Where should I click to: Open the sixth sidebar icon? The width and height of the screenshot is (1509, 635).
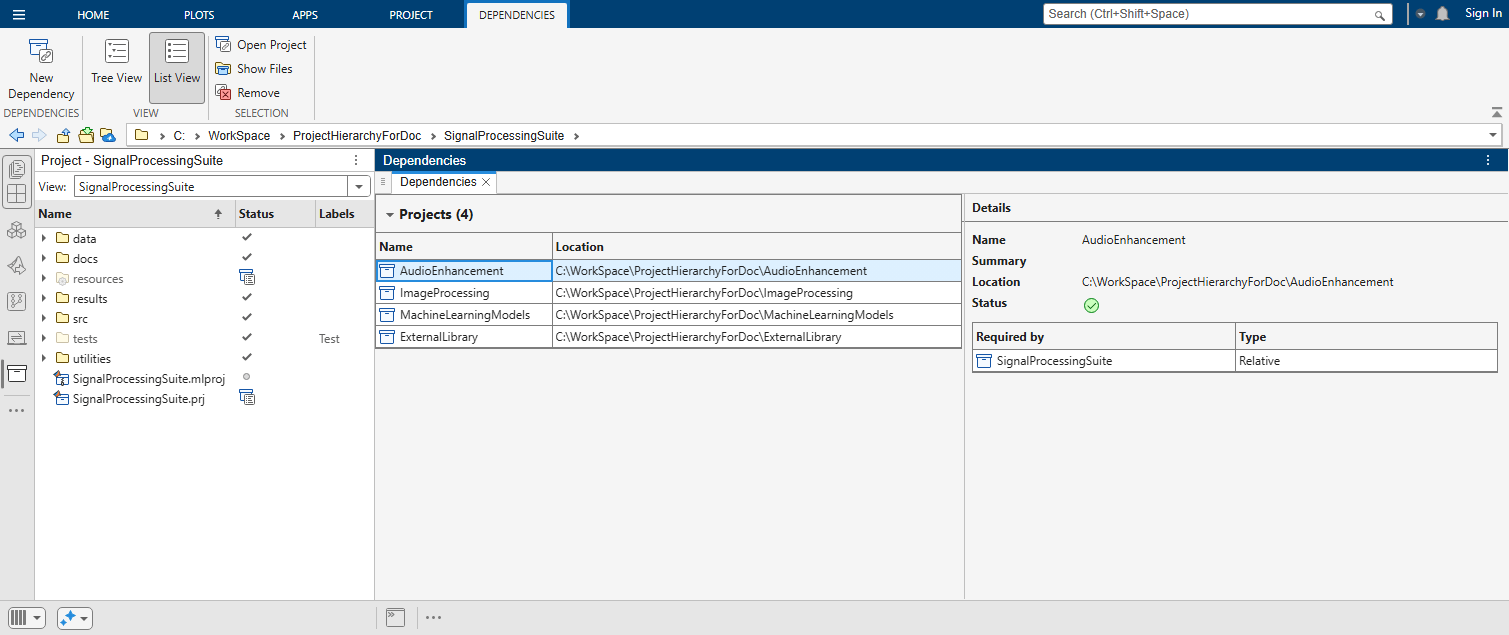17,337
